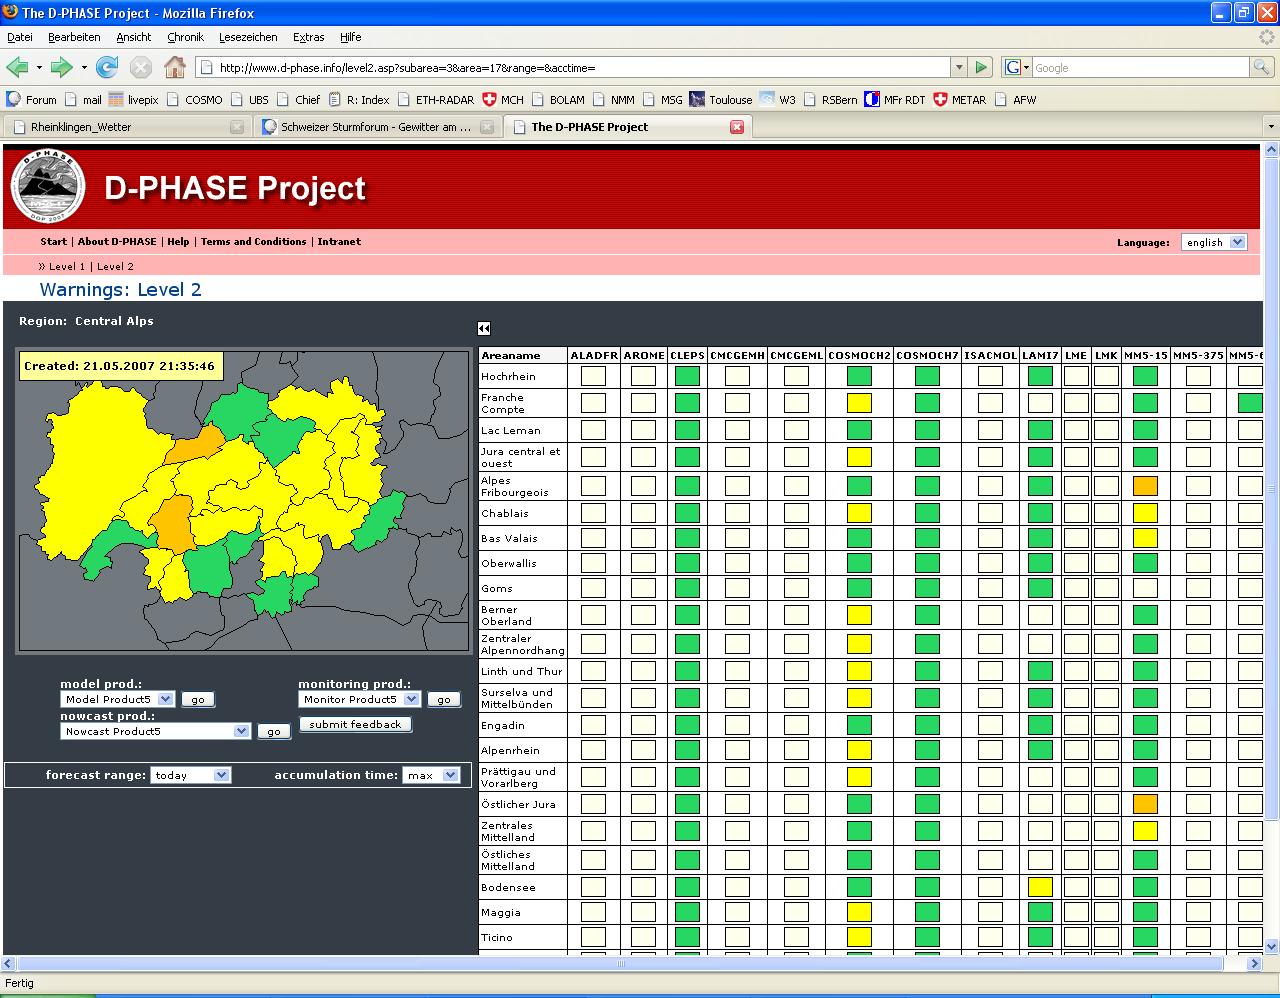
Task: Open the Lesezeichen menu
Action: pyautogui.click(x=248, y=37)
